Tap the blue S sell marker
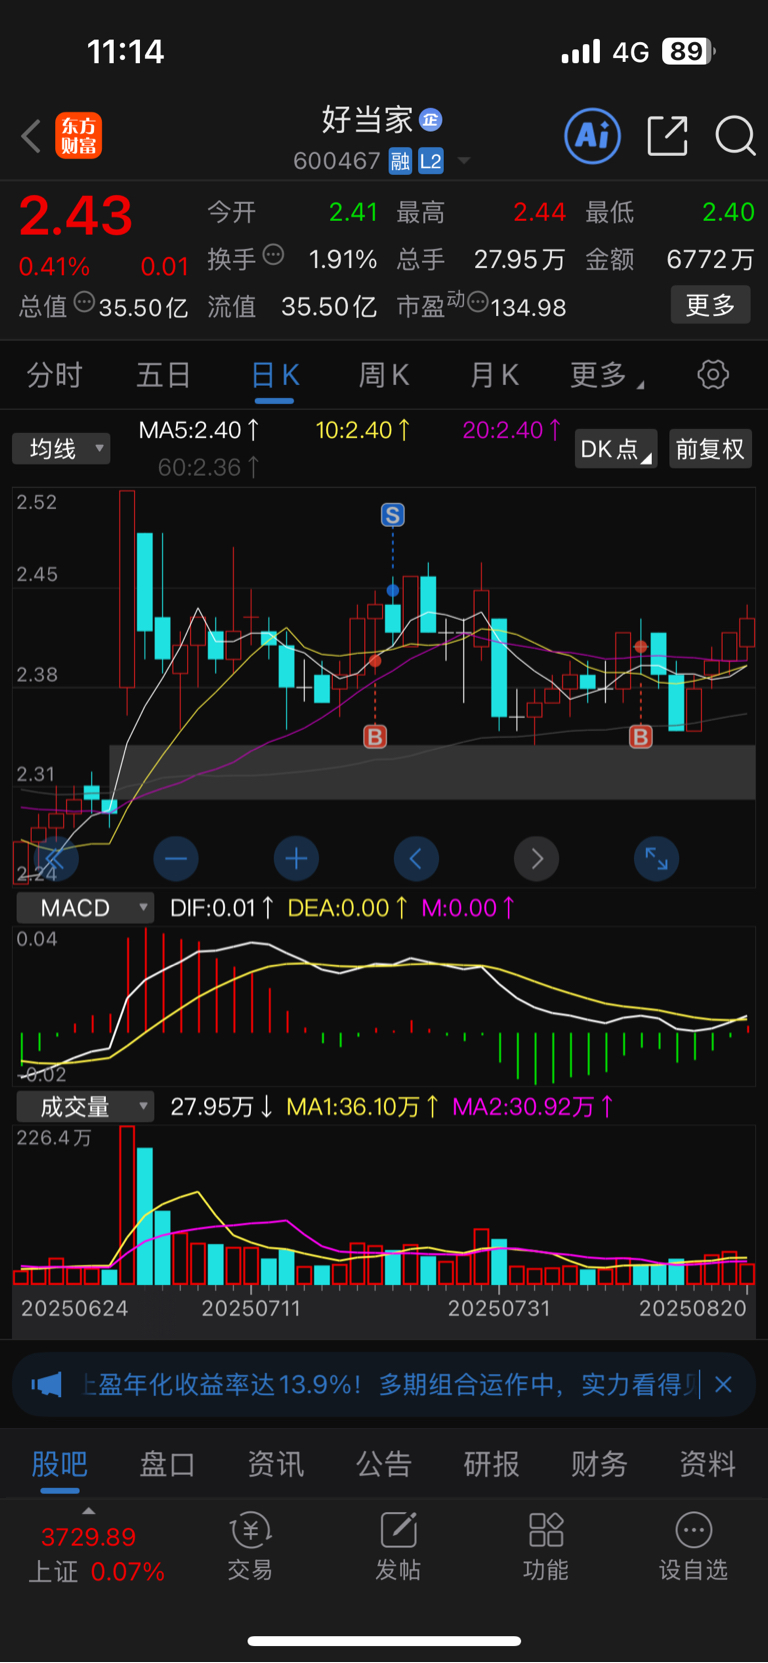 pyautogui.click(x=393, y=515)
